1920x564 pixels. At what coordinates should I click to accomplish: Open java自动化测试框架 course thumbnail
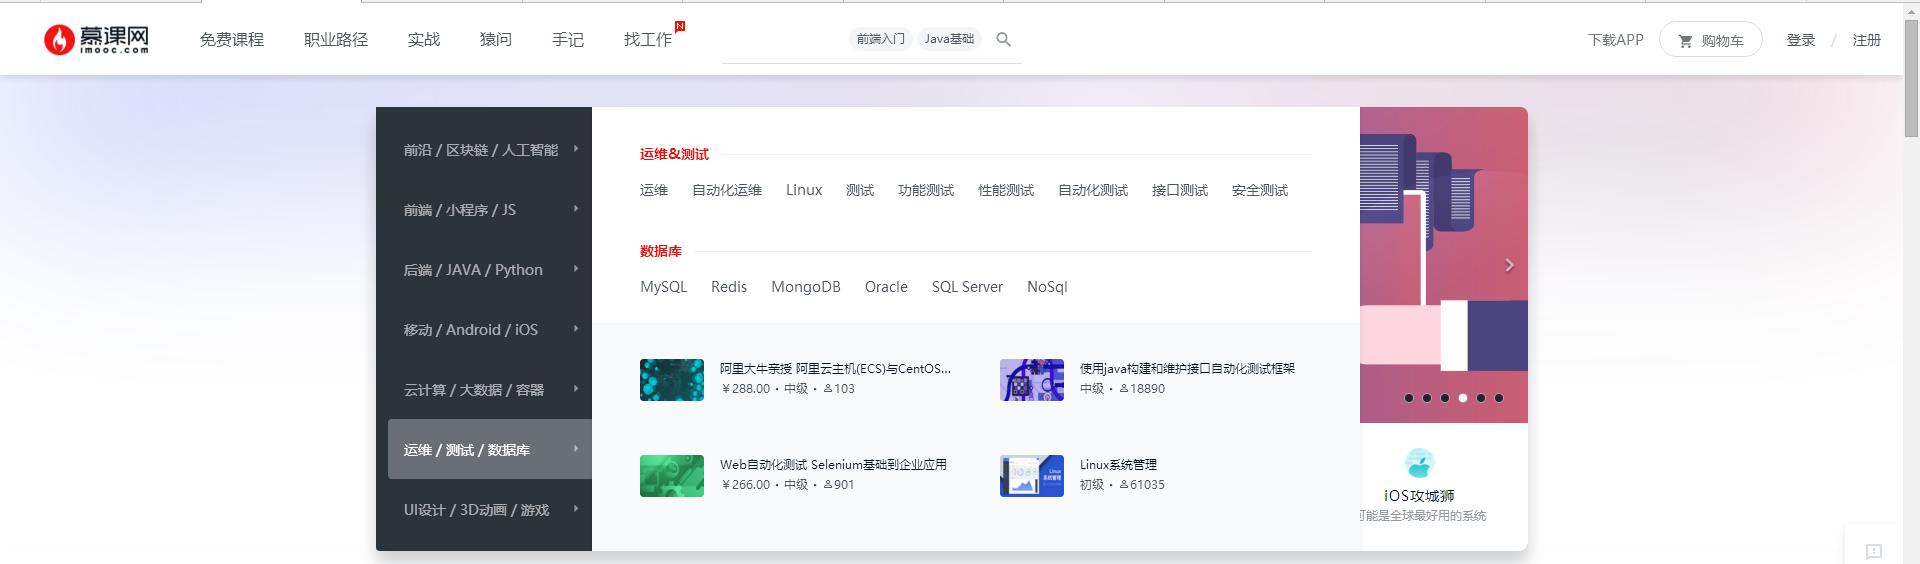1032,380
